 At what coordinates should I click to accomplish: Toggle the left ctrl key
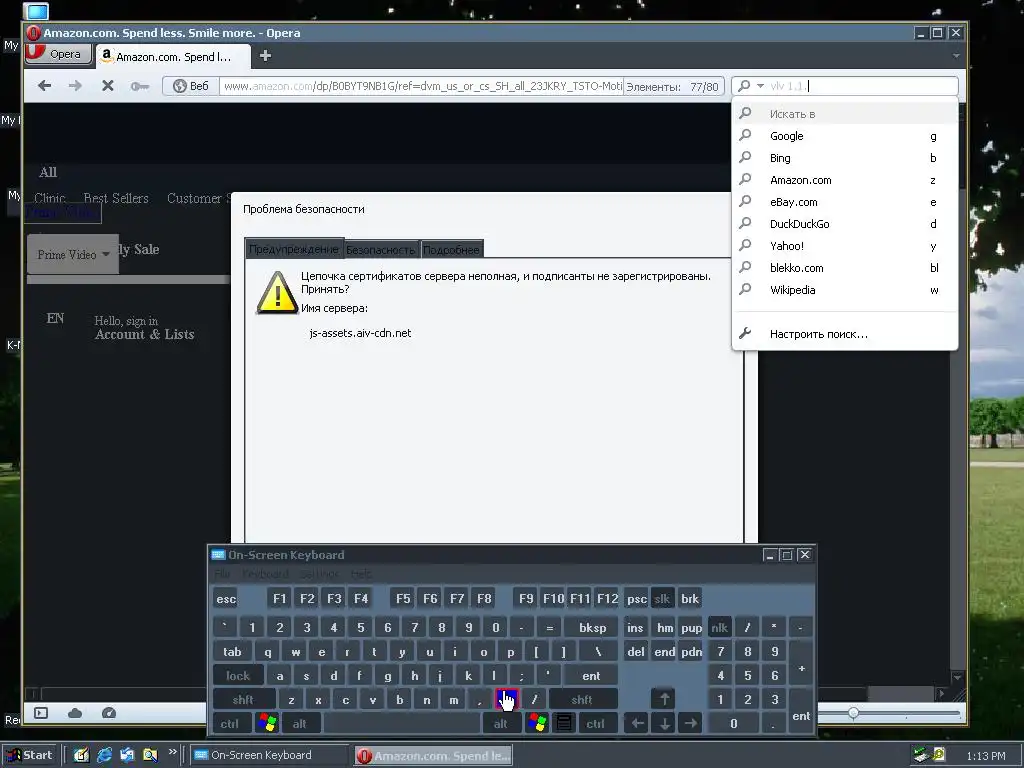(x=229, y=723)
